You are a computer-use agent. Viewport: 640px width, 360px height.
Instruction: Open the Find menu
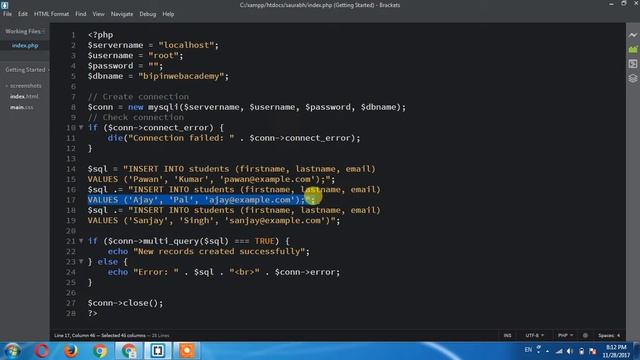(80, 14)
